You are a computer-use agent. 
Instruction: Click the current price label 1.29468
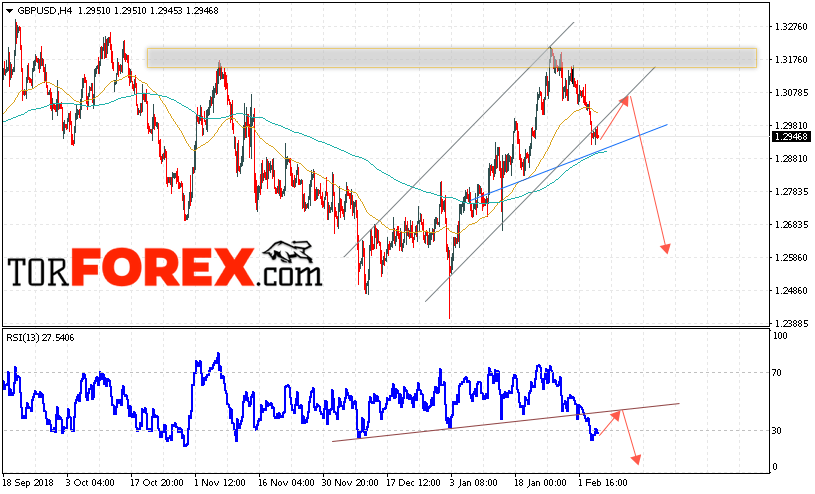tap(791, 136)
